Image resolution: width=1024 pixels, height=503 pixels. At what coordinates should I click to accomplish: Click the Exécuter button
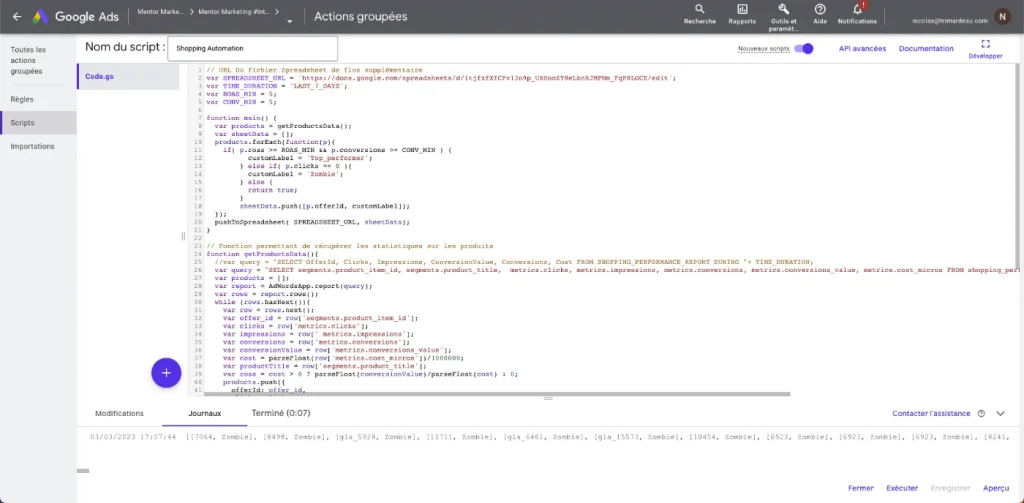pyautogui.click(x=902, y=488)
